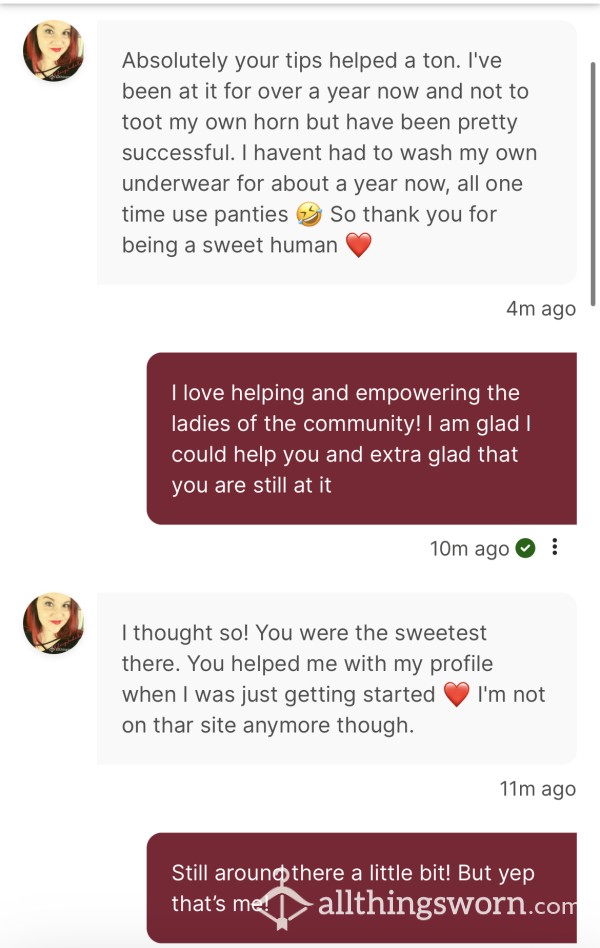
Task: Click the '4m ago' timestamp
Action: tap(541, 308)
